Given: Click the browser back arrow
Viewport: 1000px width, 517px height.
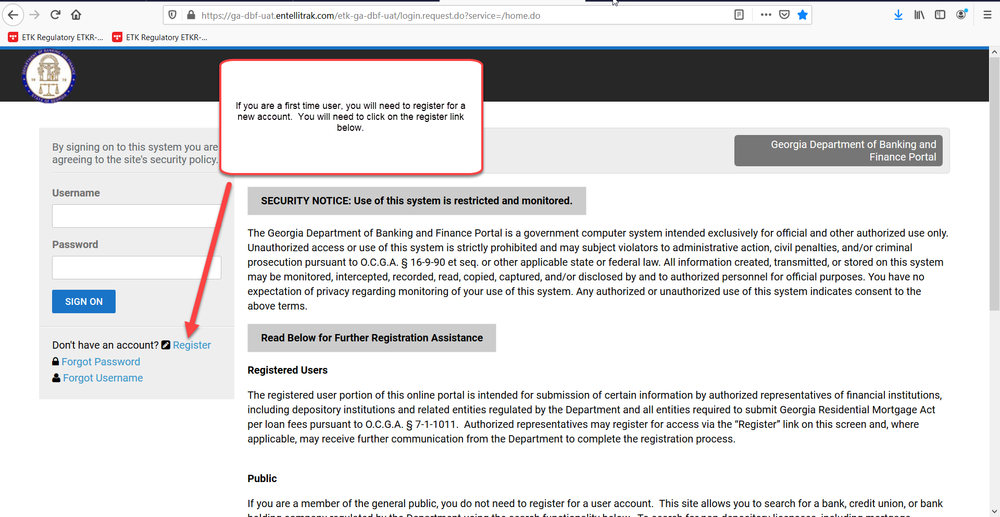Looking at the screenshot, I should click(12, 16).
